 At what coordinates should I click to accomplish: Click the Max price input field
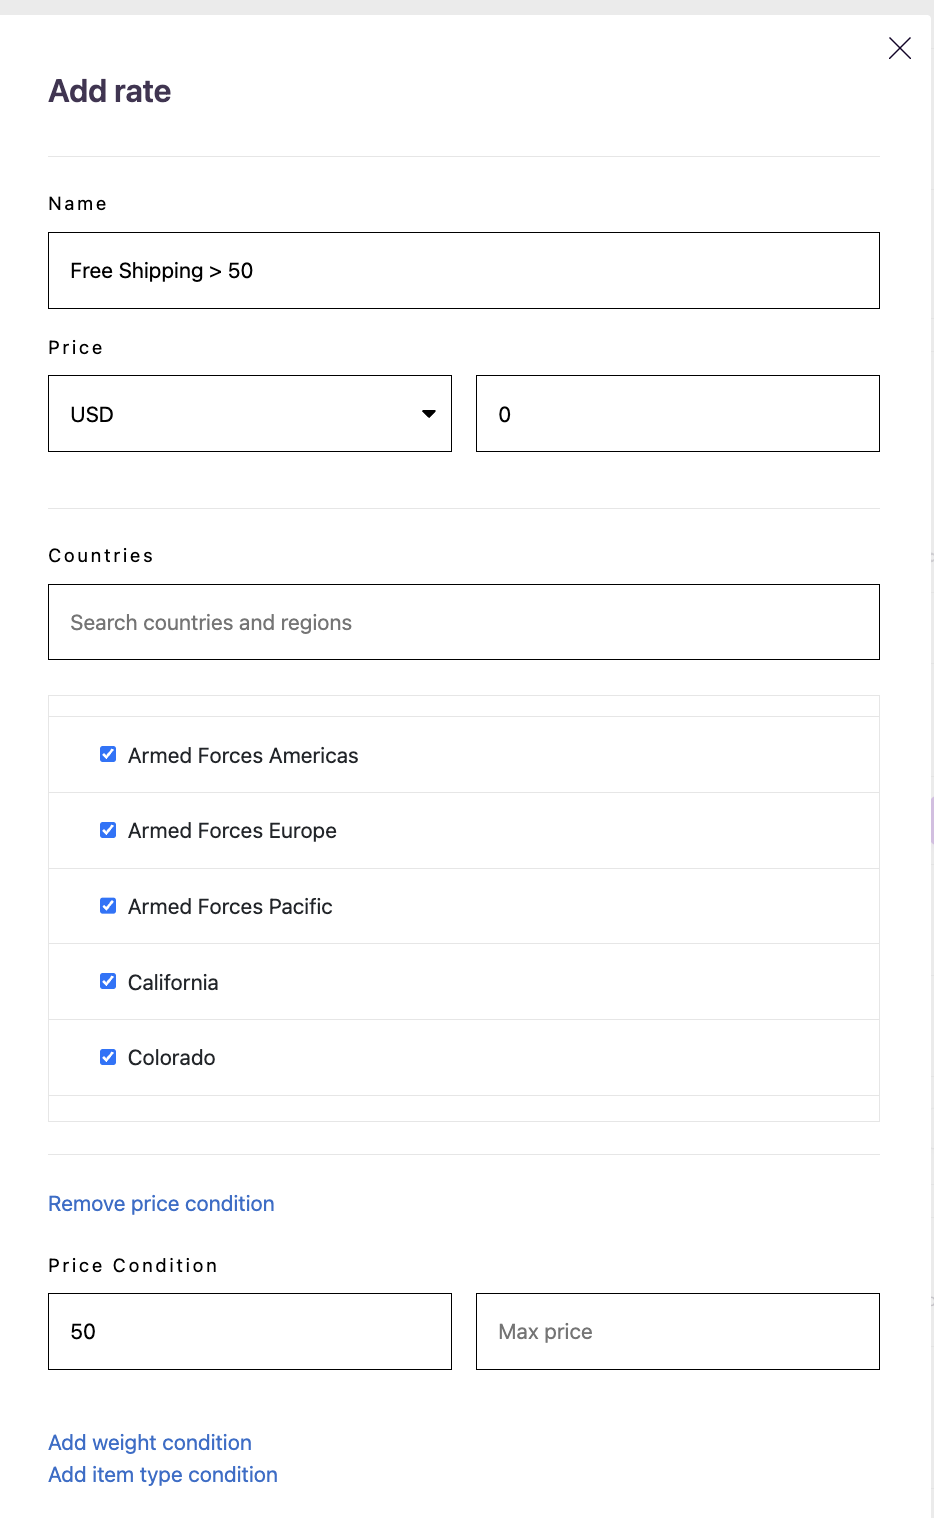pyautogui.click(x=677, y=1331)
